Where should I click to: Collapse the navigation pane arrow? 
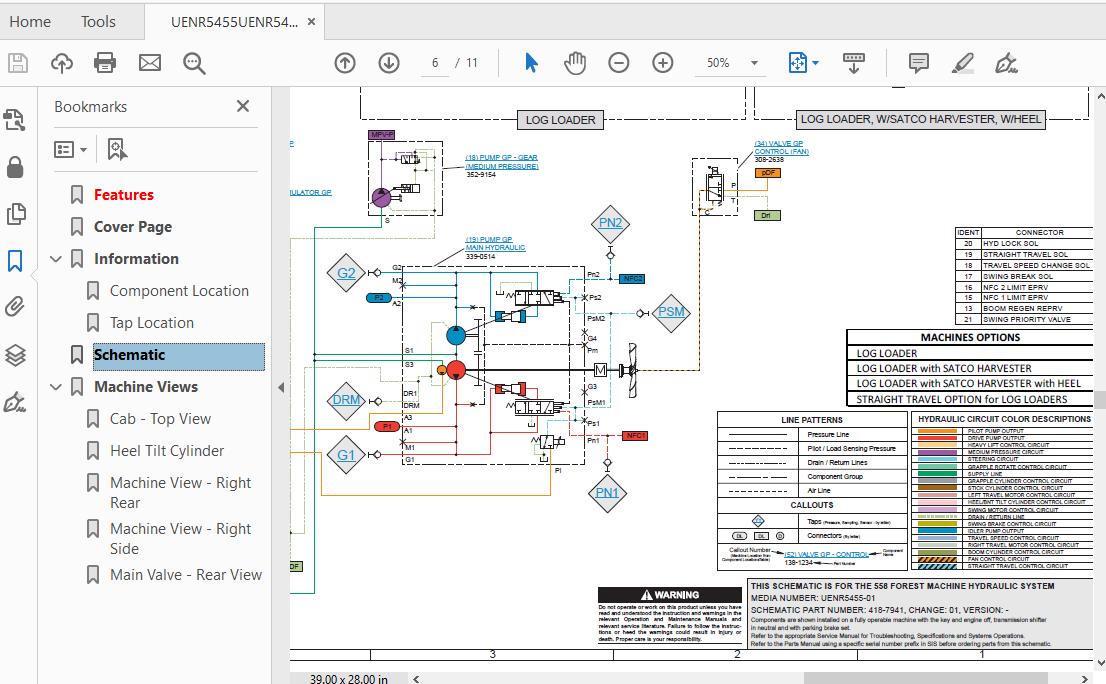pyautogui.click(x=281, y=387)
